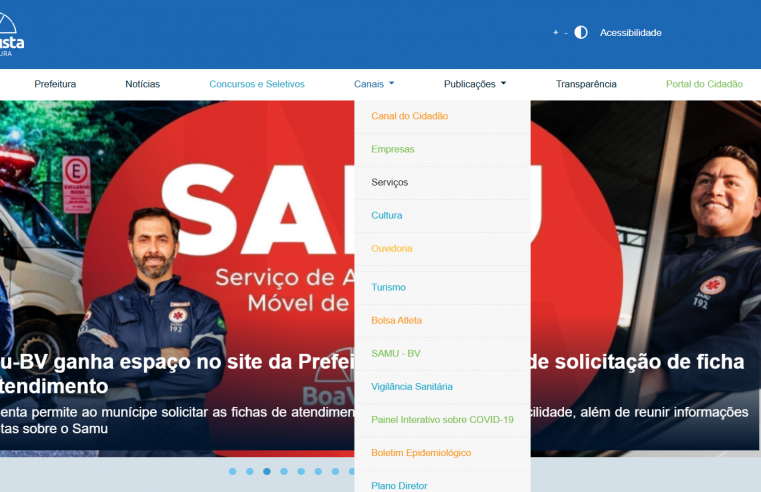Collapse the Canais dropdown menu
The width and height of the screenshot is (761, 492).
pos(374,84)
